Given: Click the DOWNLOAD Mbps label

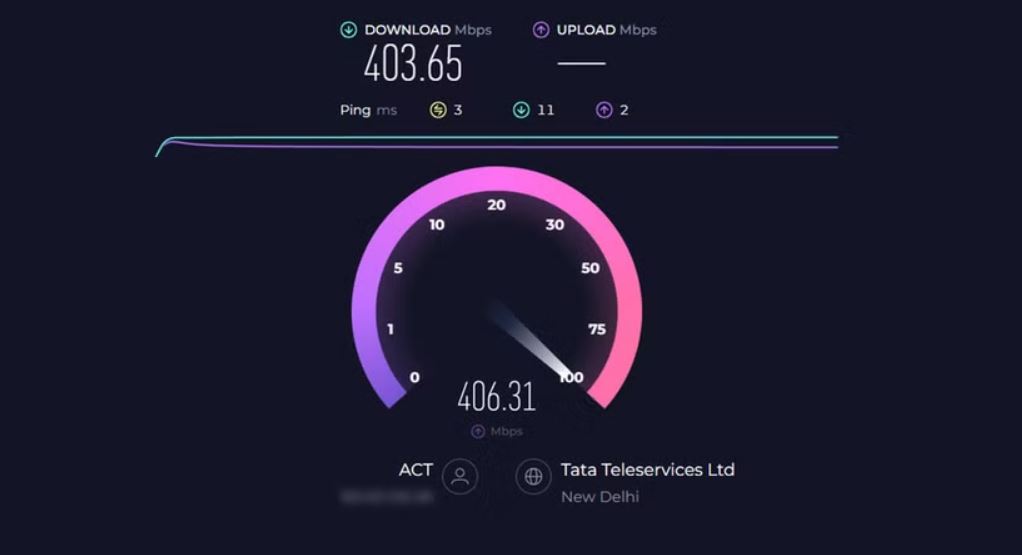Looking at the screenshot, I should [x=428, y=30].
